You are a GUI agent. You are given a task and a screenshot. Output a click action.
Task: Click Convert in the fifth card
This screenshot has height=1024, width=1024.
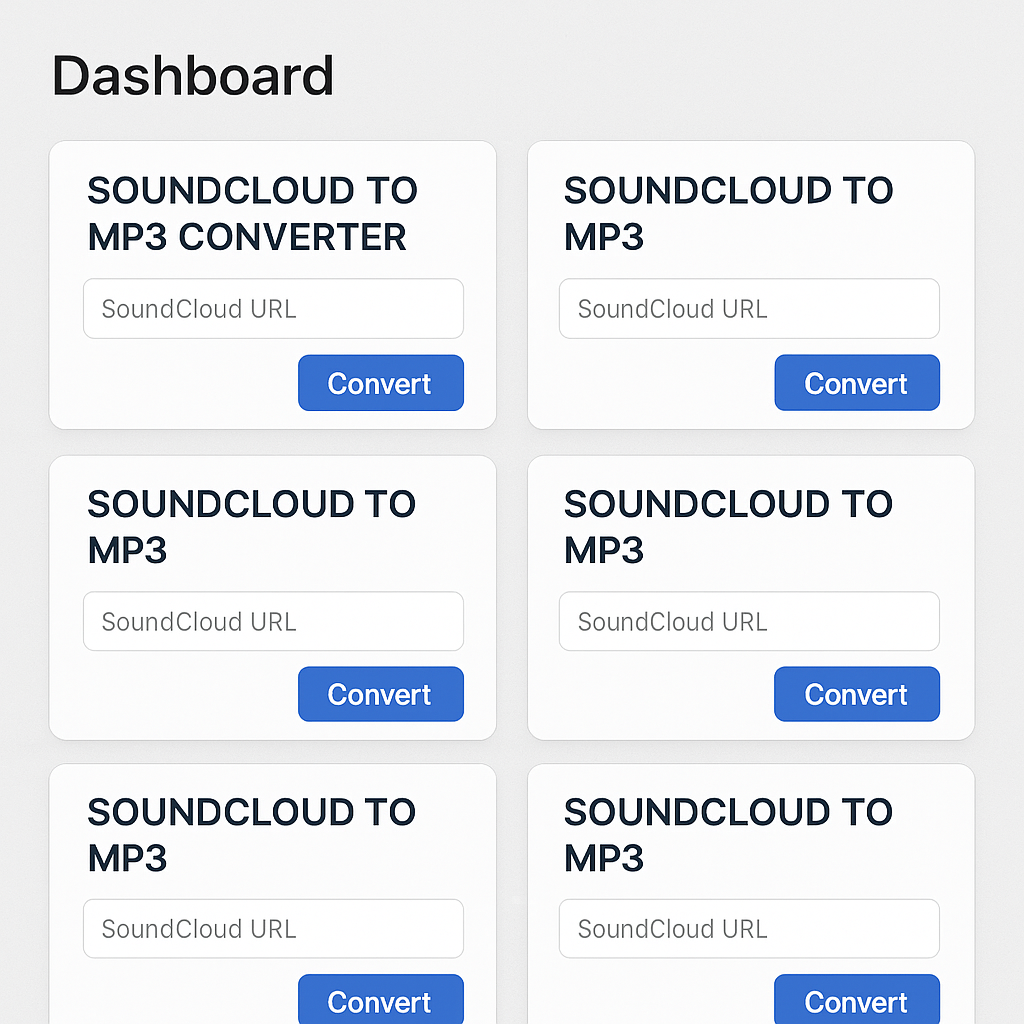(x=380, y=1001)
